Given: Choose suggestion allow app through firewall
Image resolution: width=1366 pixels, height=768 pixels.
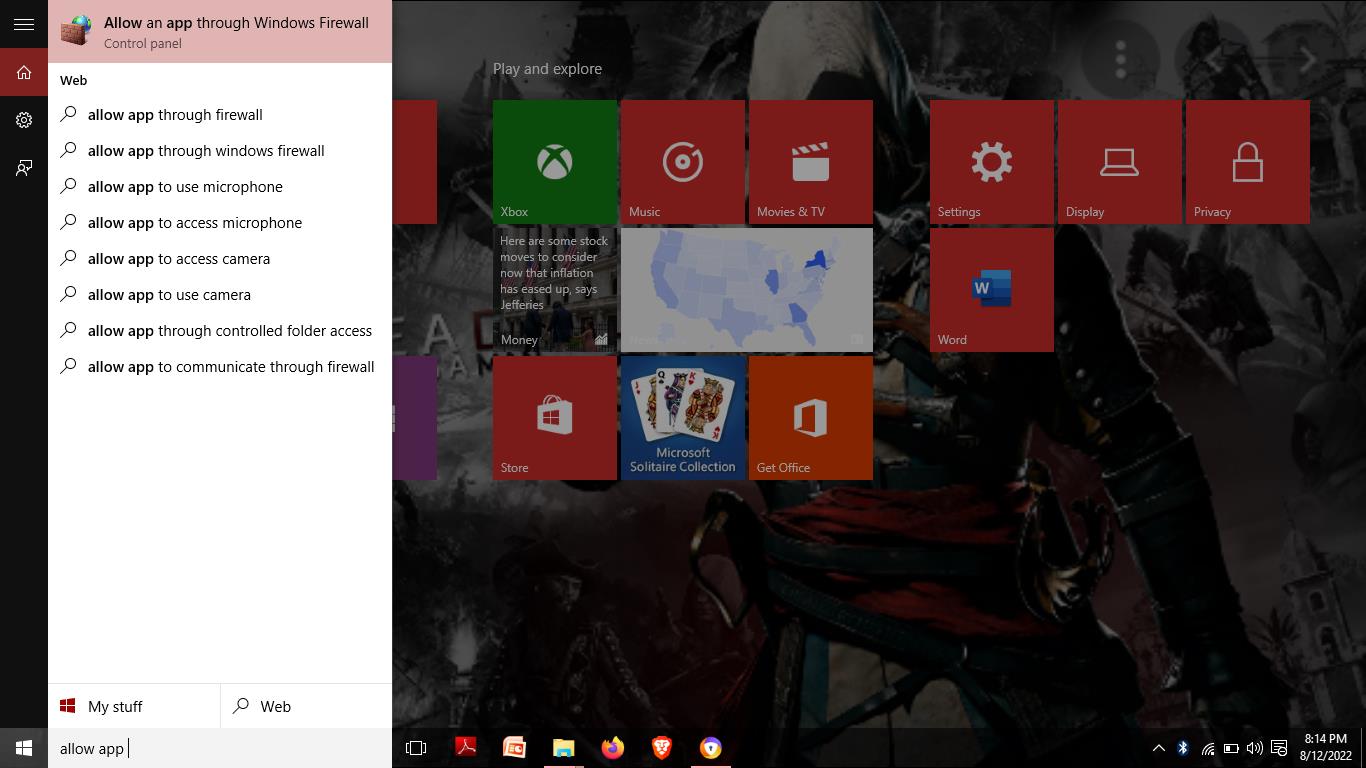Looking at the screenshot, I should (x=220, y=115).
